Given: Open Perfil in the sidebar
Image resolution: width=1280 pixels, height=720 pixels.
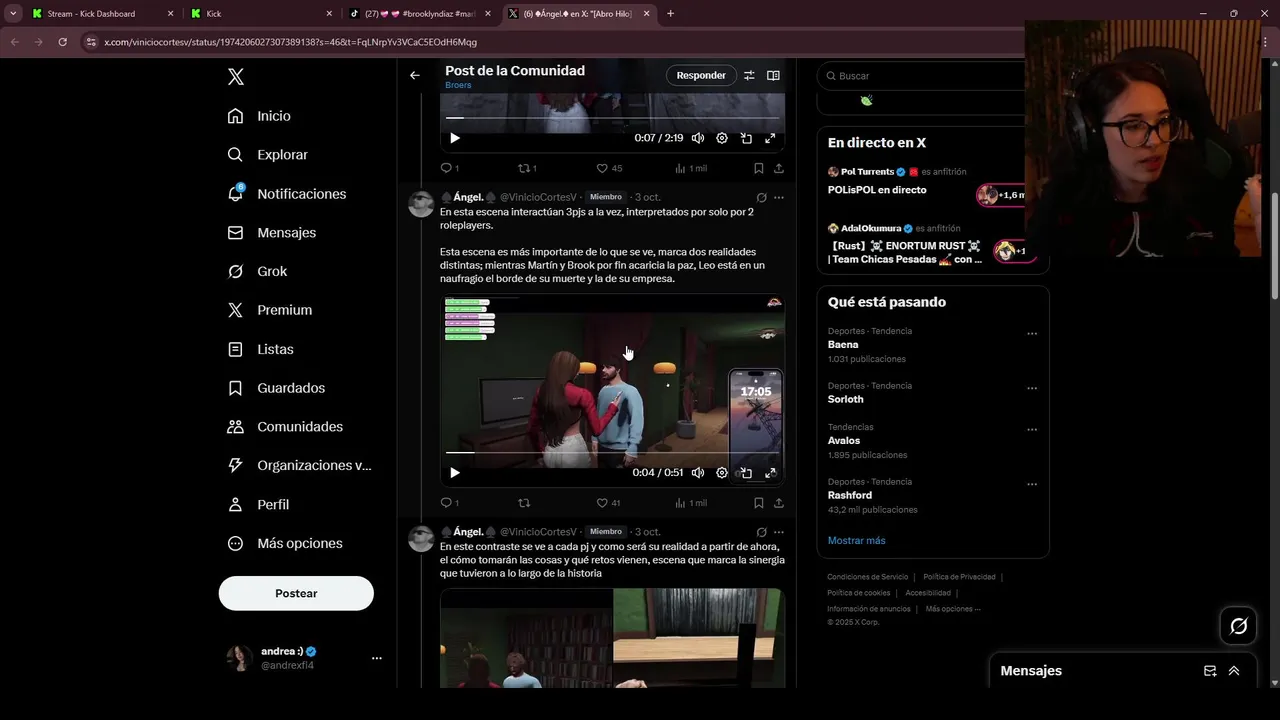Looking at the screenshot, I should (258, 504).
